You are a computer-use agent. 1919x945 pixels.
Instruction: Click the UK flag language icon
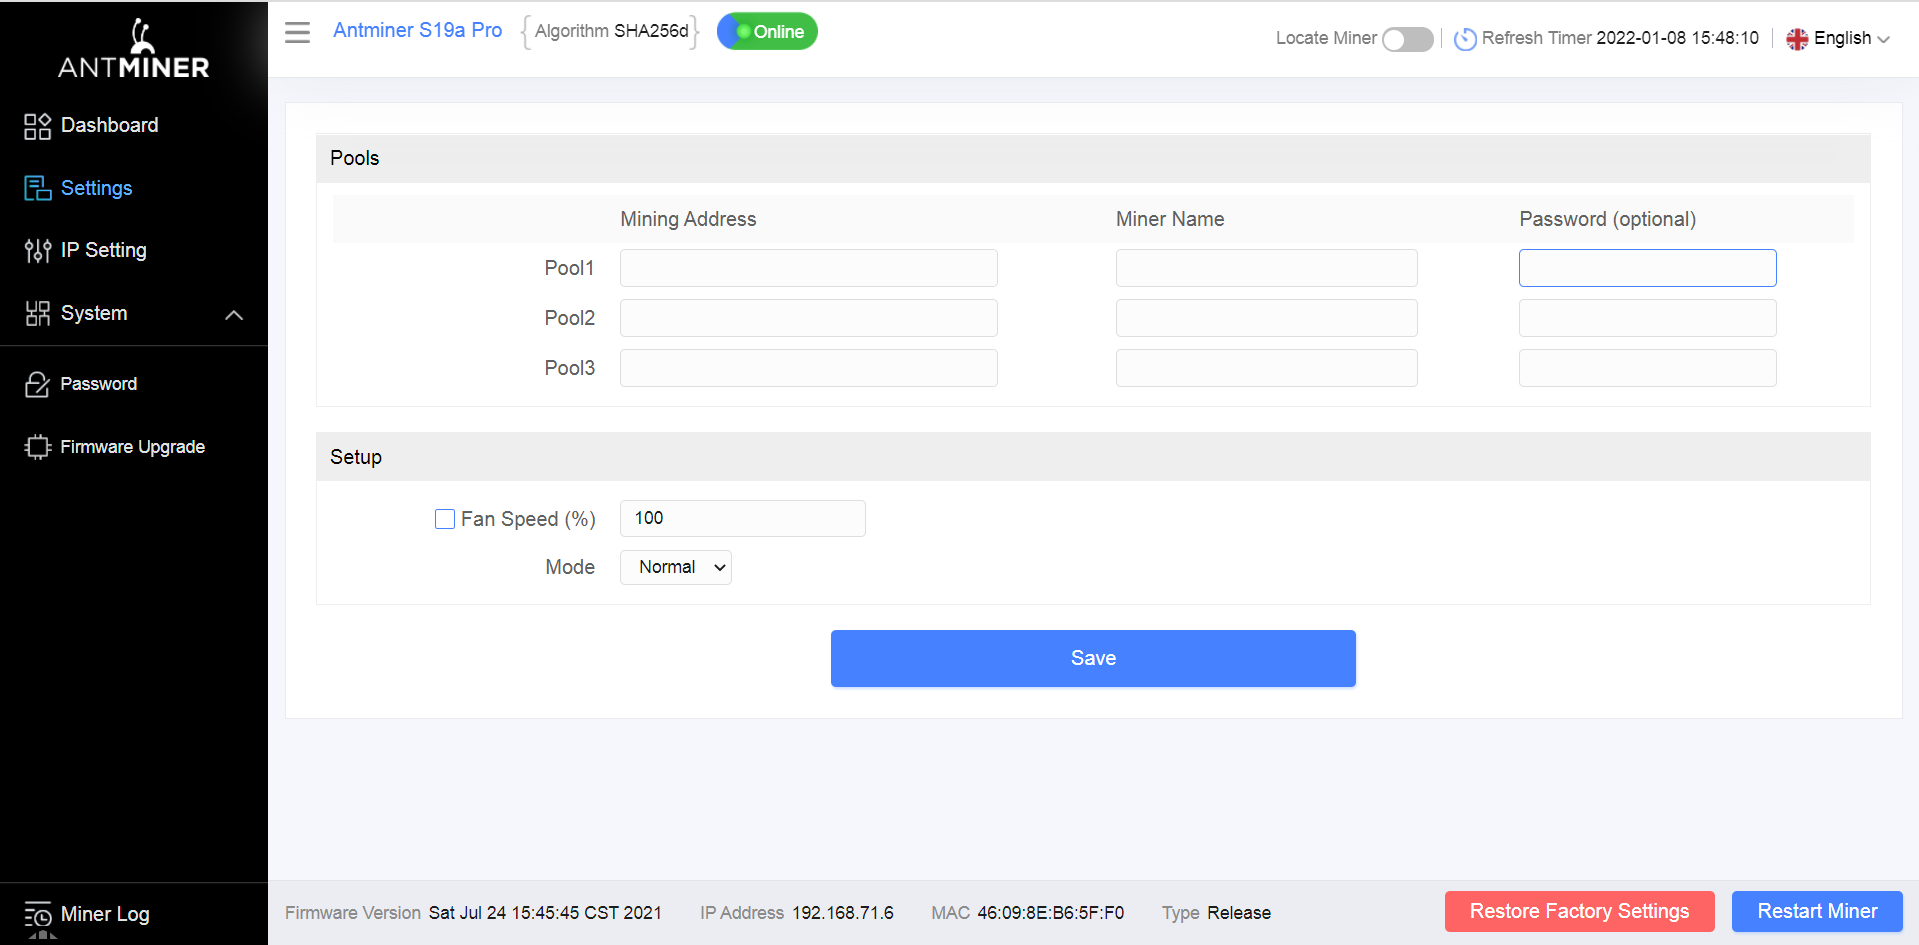click(x=1797, y=39)
